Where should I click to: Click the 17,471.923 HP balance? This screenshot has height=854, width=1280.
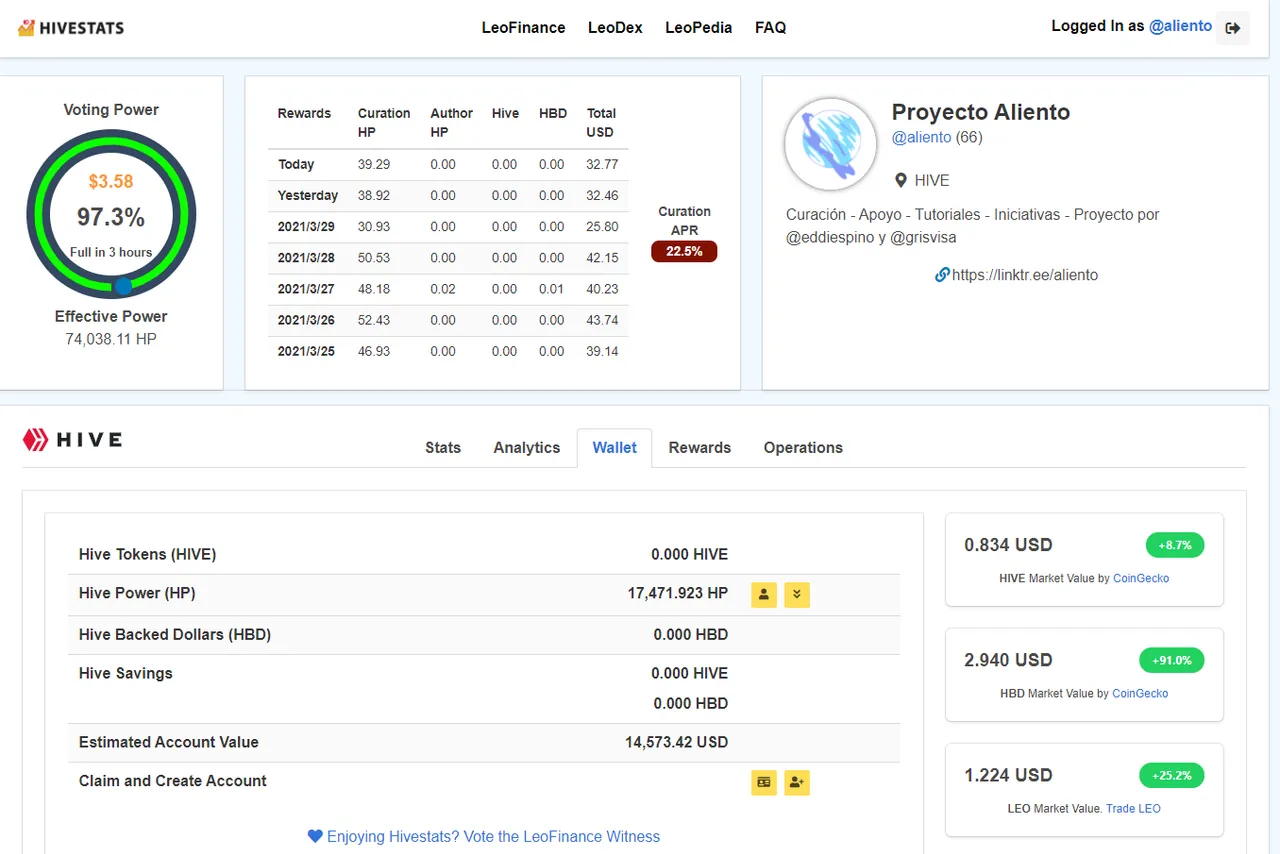(x=678, y=593)
